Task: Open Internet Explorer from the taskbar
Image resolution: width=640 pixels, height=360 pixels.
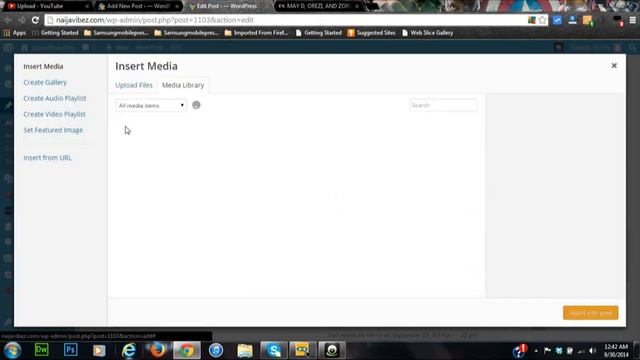Action: 129,350
